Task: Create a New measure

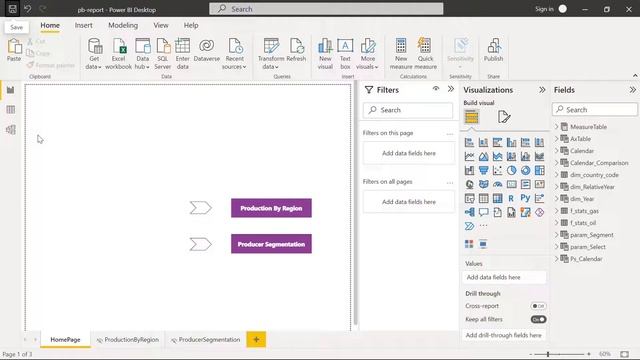Action: pos(401,53)
